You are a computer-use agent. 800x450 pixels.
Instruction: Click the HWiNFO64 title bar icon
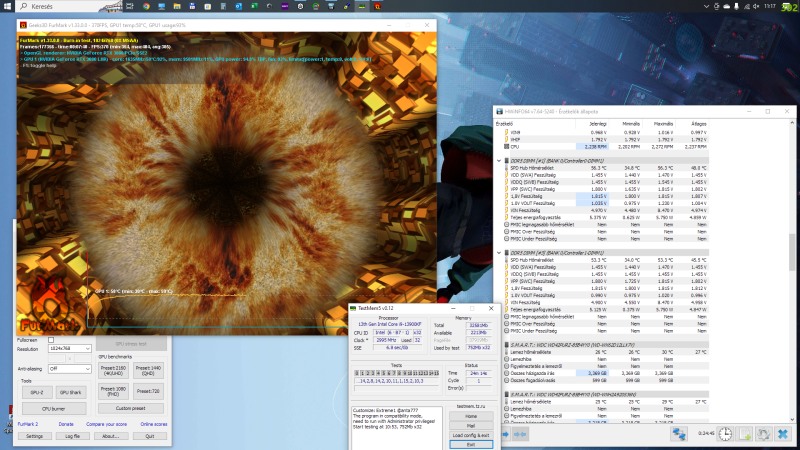tap(499, 111)
